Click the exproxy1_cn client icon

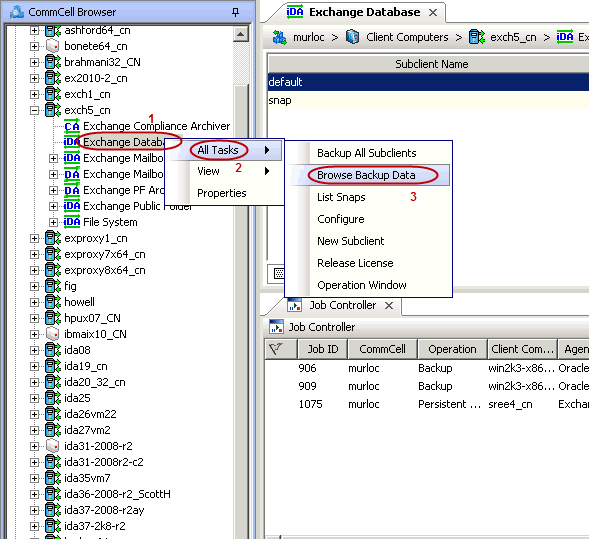tap(53, 238)
